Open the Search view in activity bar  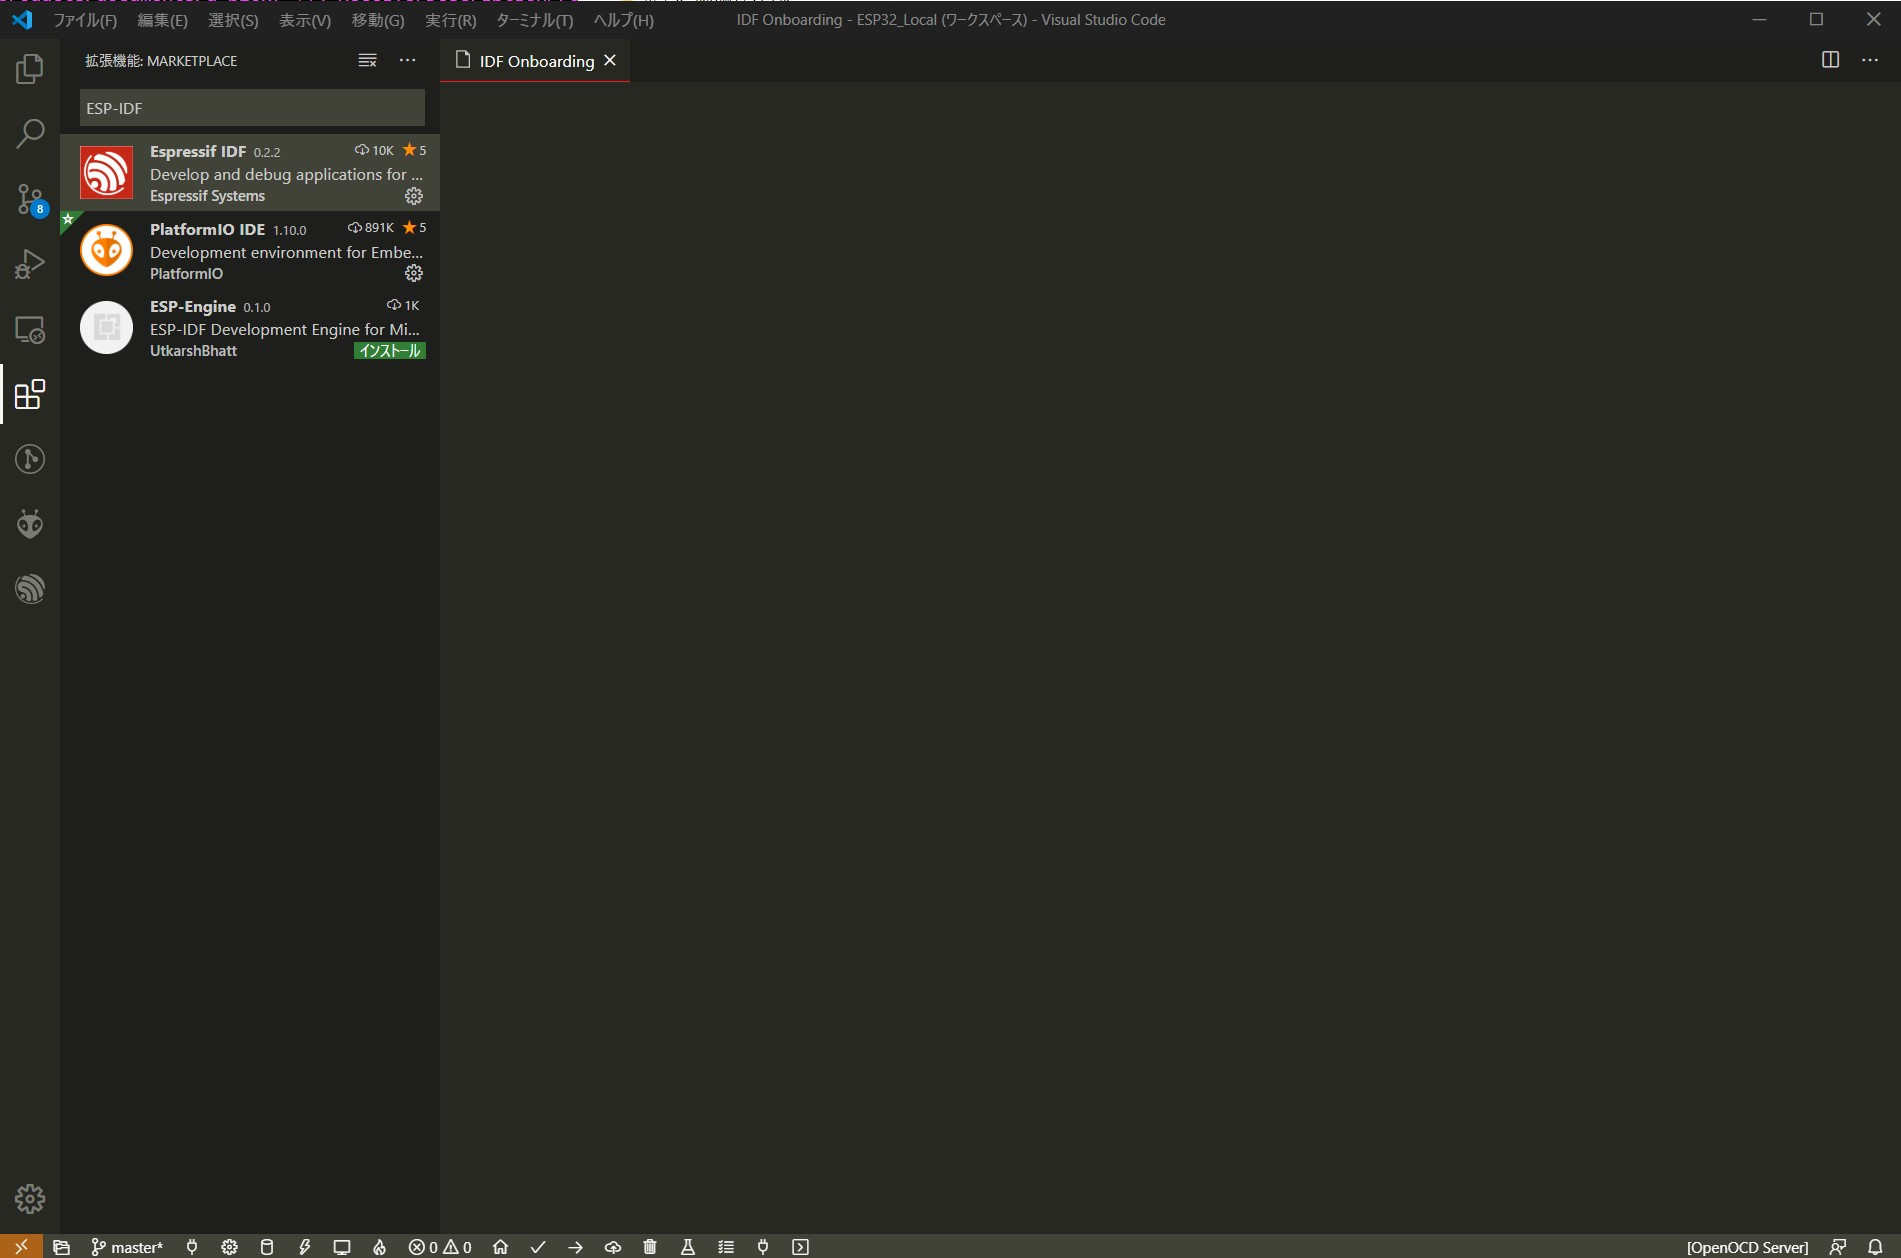click(30, 134)
